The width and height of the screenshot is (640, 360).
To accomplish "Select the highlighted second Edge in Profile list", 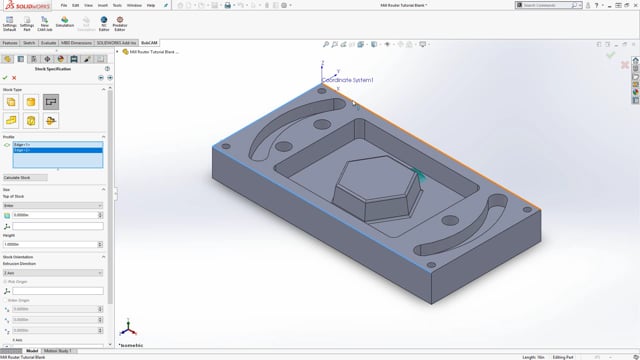I will 58,150.
